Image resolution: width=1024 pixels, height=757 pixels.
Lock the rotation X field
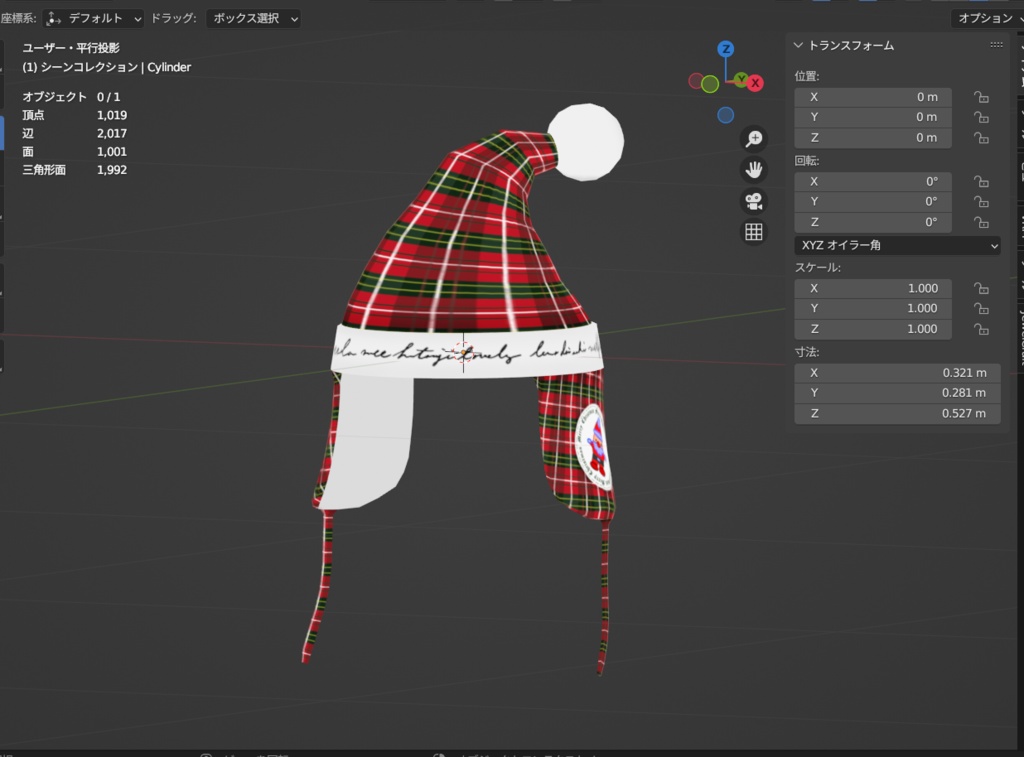[981, 182]
